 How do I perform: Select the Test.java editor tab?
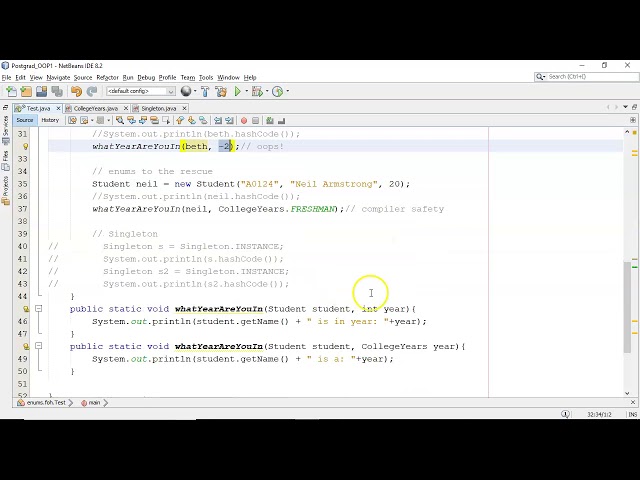coord(38,108)
